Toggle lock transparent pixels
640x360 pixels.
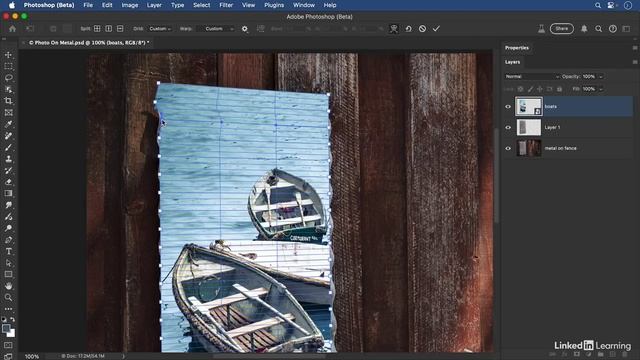point(520,89)
